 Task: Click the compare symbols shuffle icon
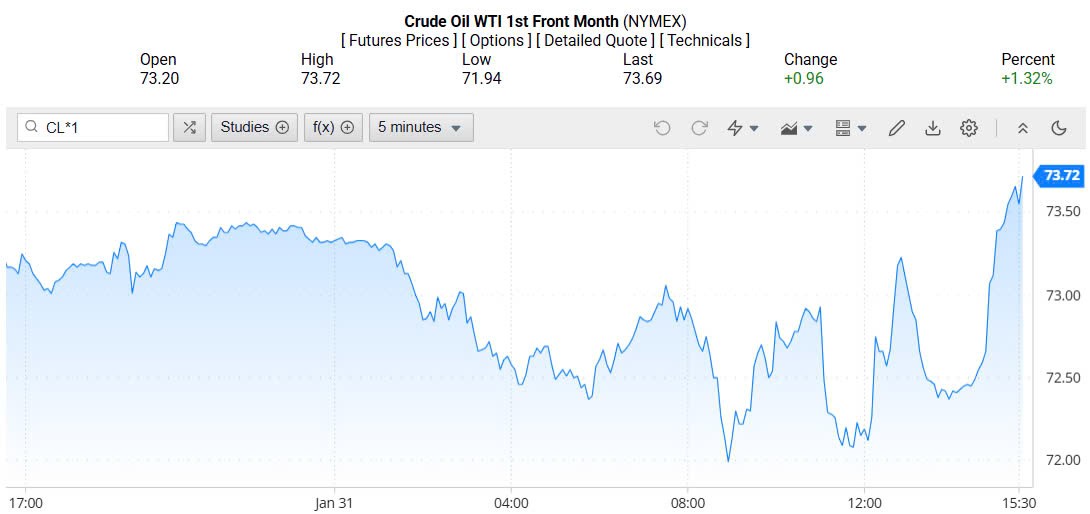189,127
